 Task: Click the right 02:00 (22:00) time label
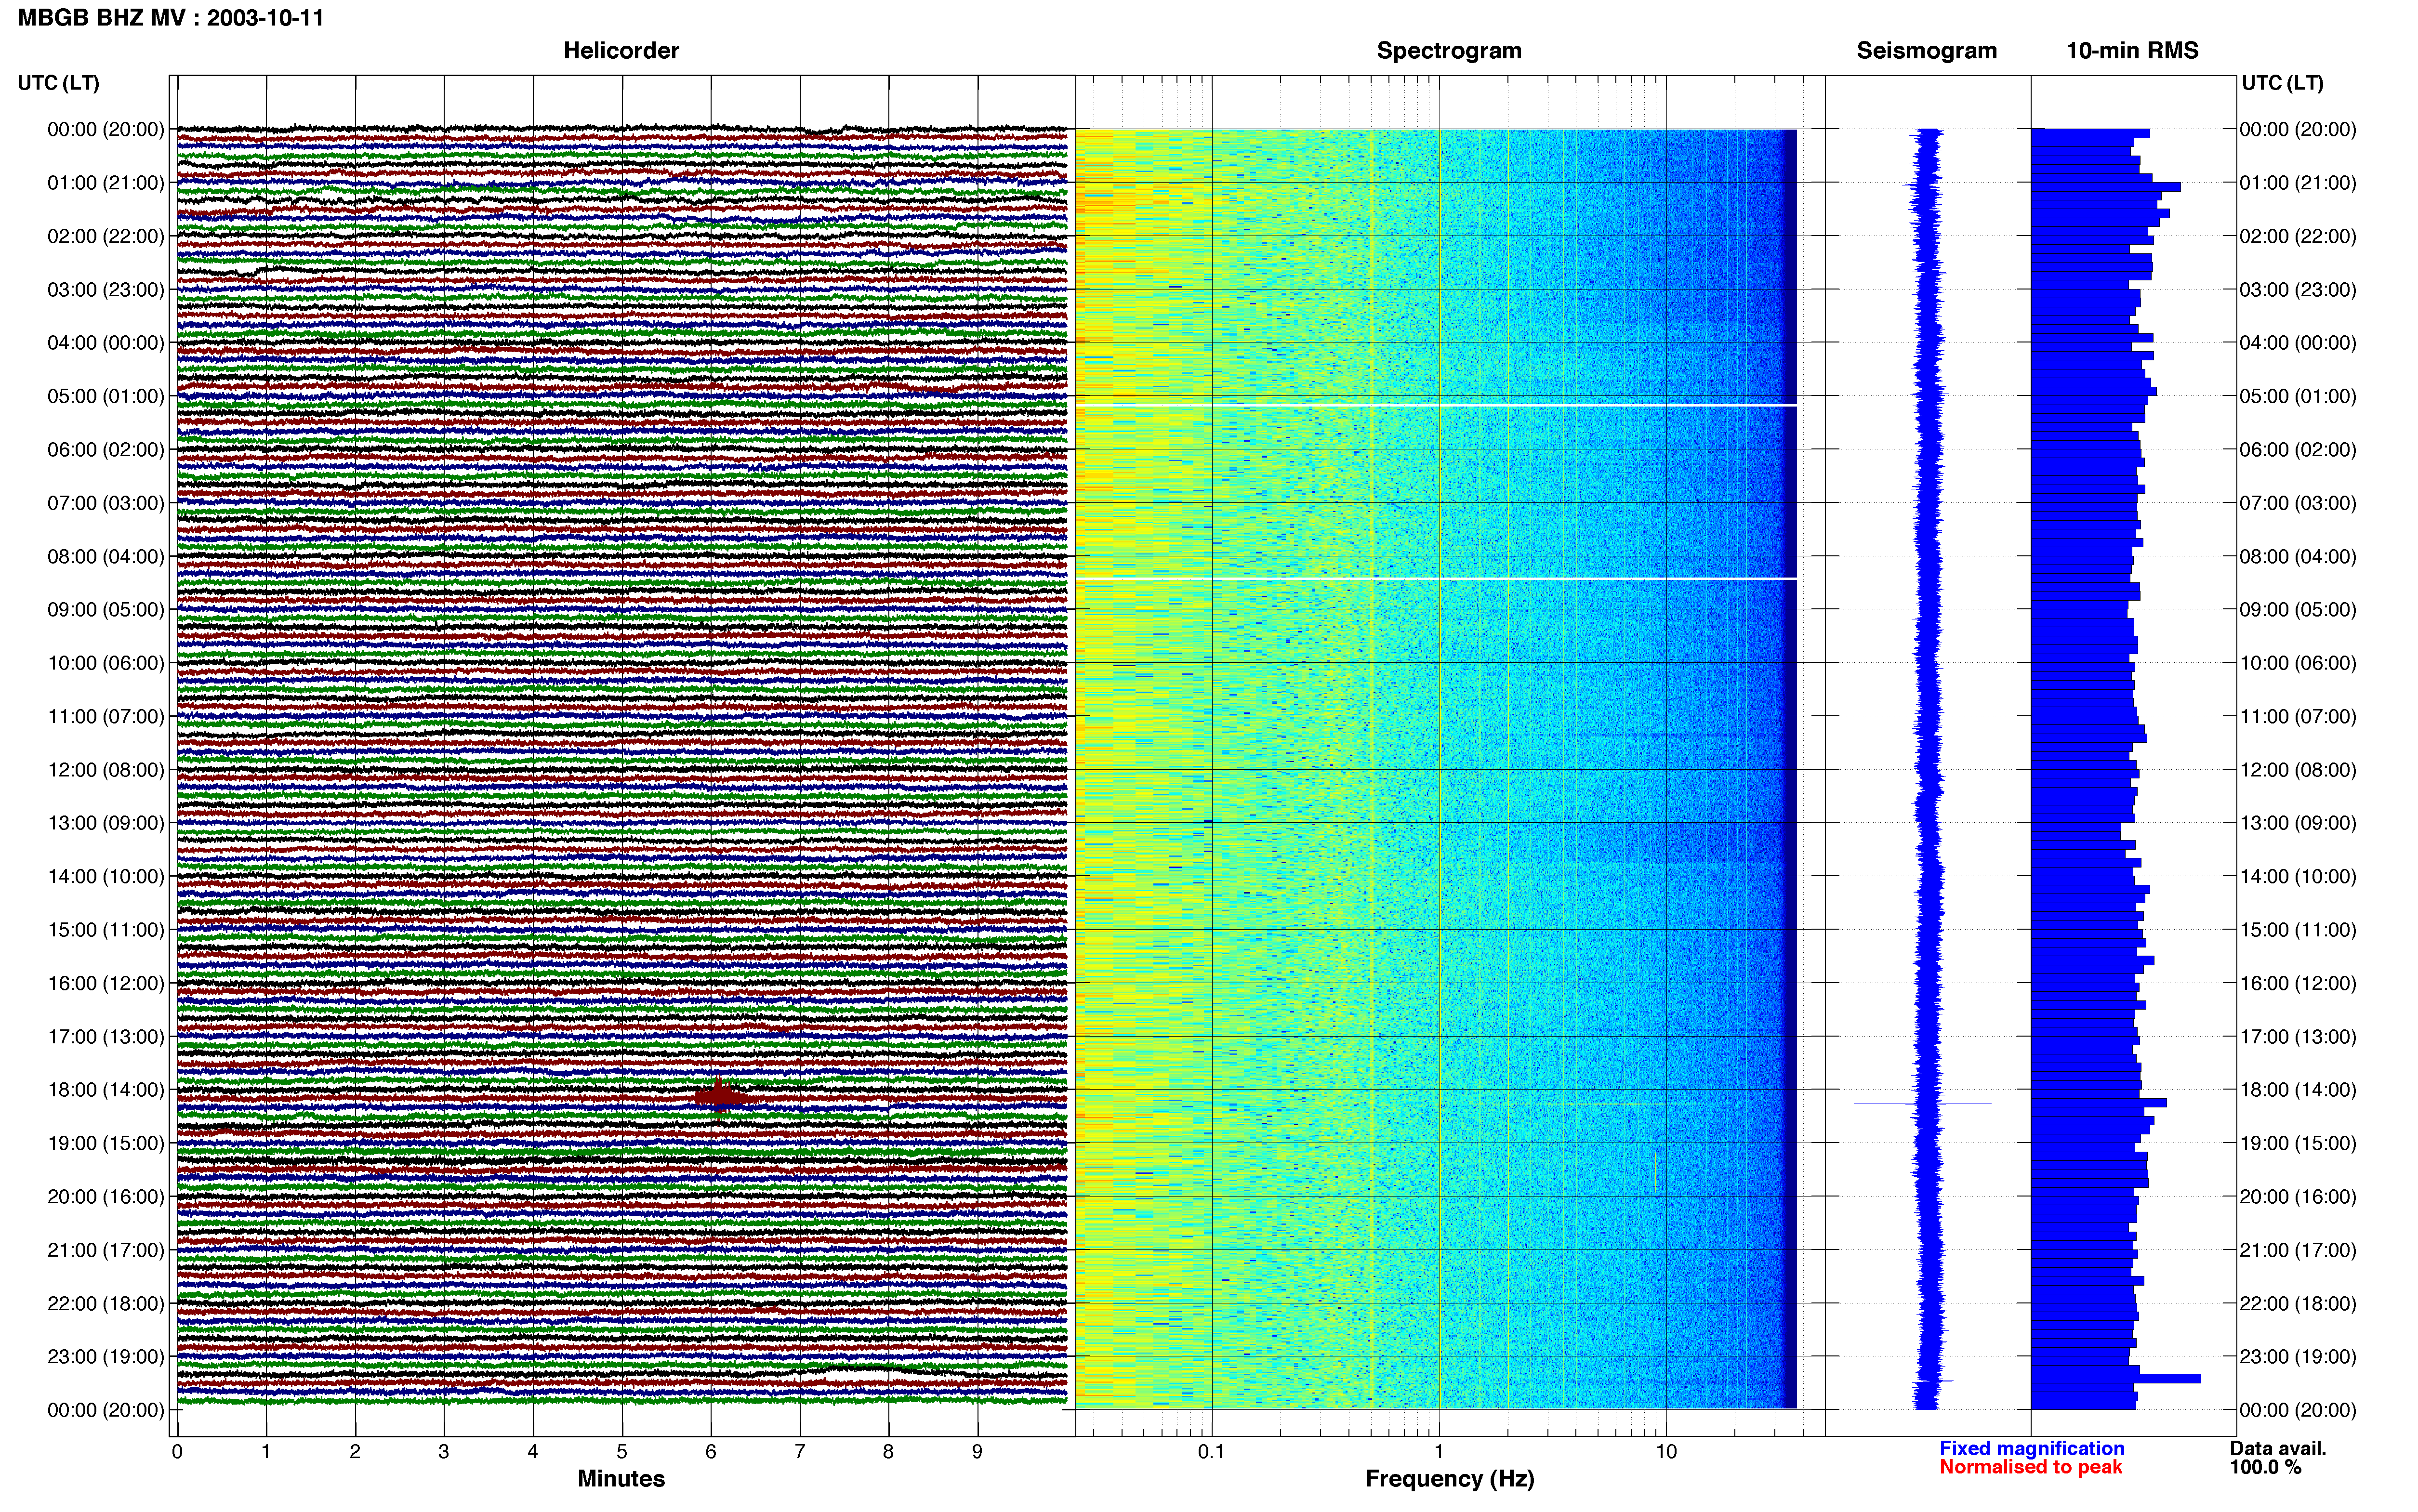tap(2298, 236)
